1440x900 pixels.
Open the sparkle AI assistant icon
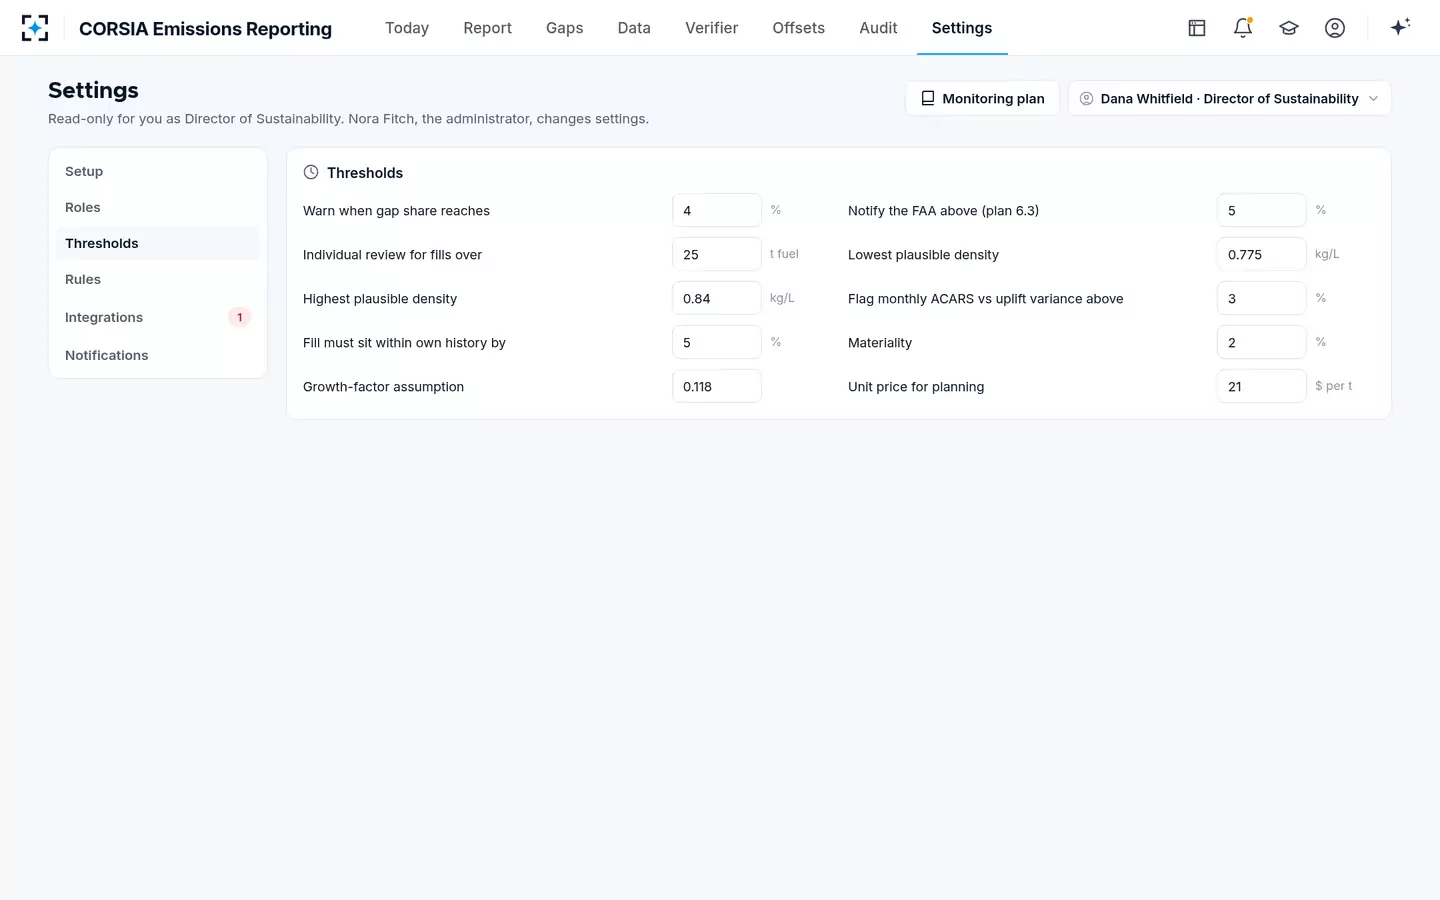(x=1400, y=27)
